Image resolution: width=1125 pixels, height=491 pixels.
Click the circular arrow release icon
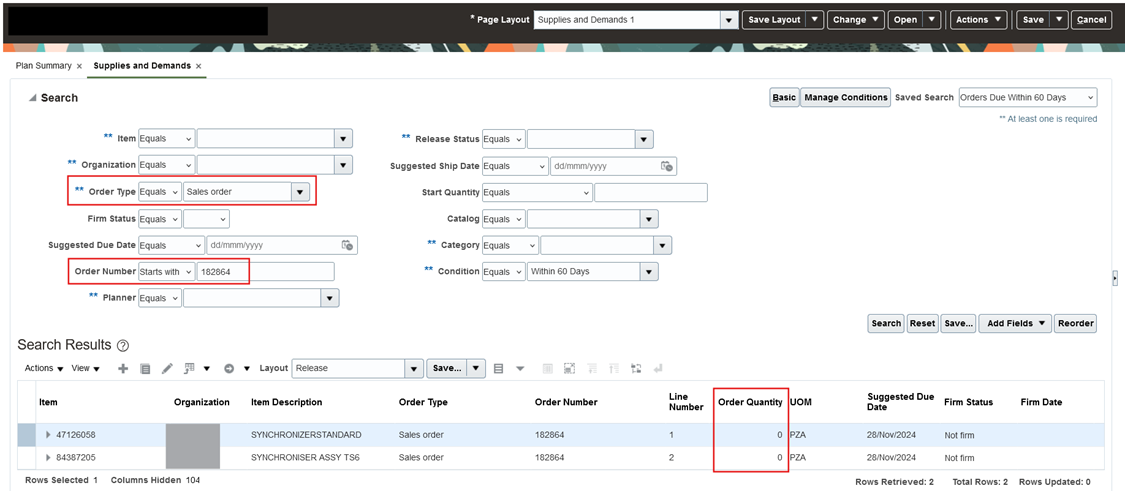[x=229, y=368]
